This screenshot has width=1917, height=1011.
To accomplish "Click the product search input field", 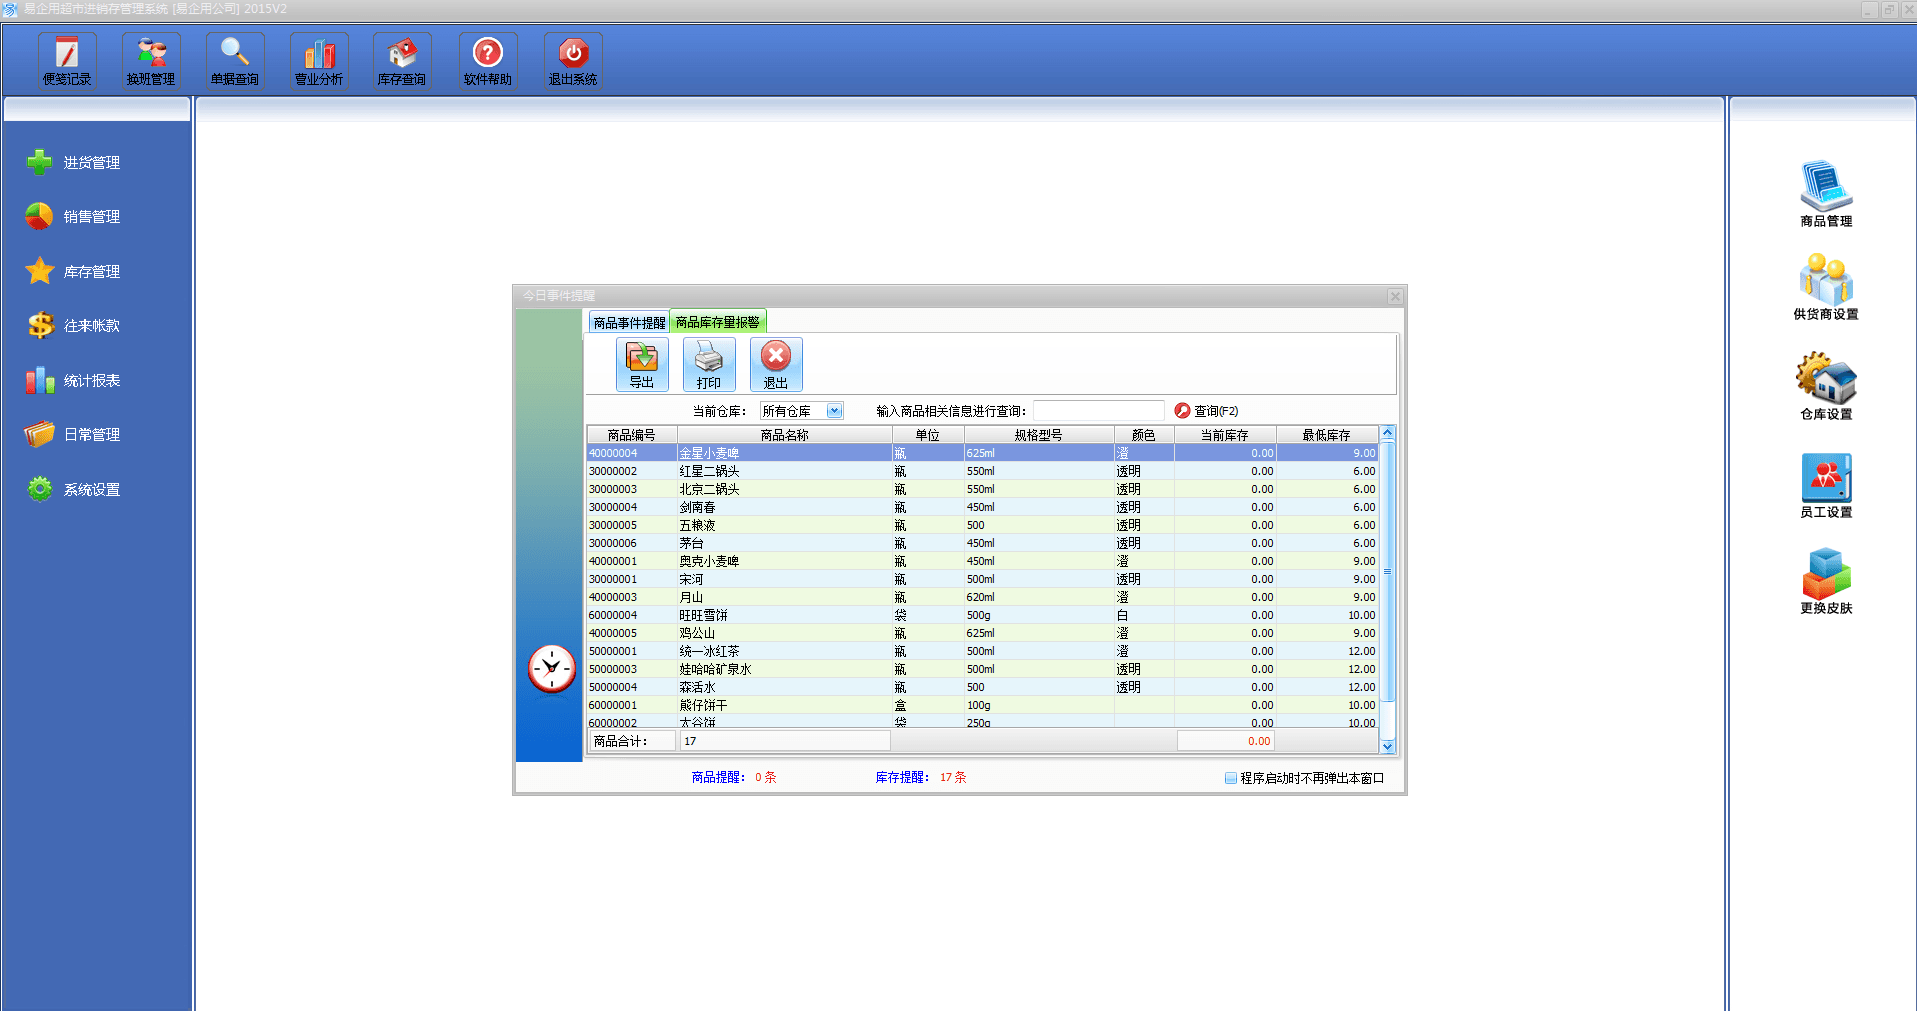I will pyautogui.click(x=1098, y=411).
